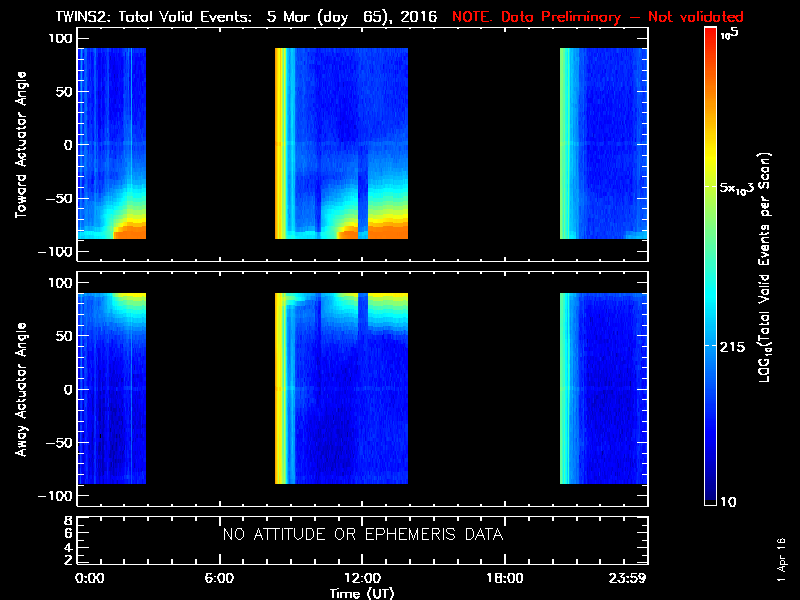This screenshot has height=600, width=800.
Task: Click the plot title 'TWINS2: Total Valid Events'
Action: pyautogui.click(x=153, y=17)
